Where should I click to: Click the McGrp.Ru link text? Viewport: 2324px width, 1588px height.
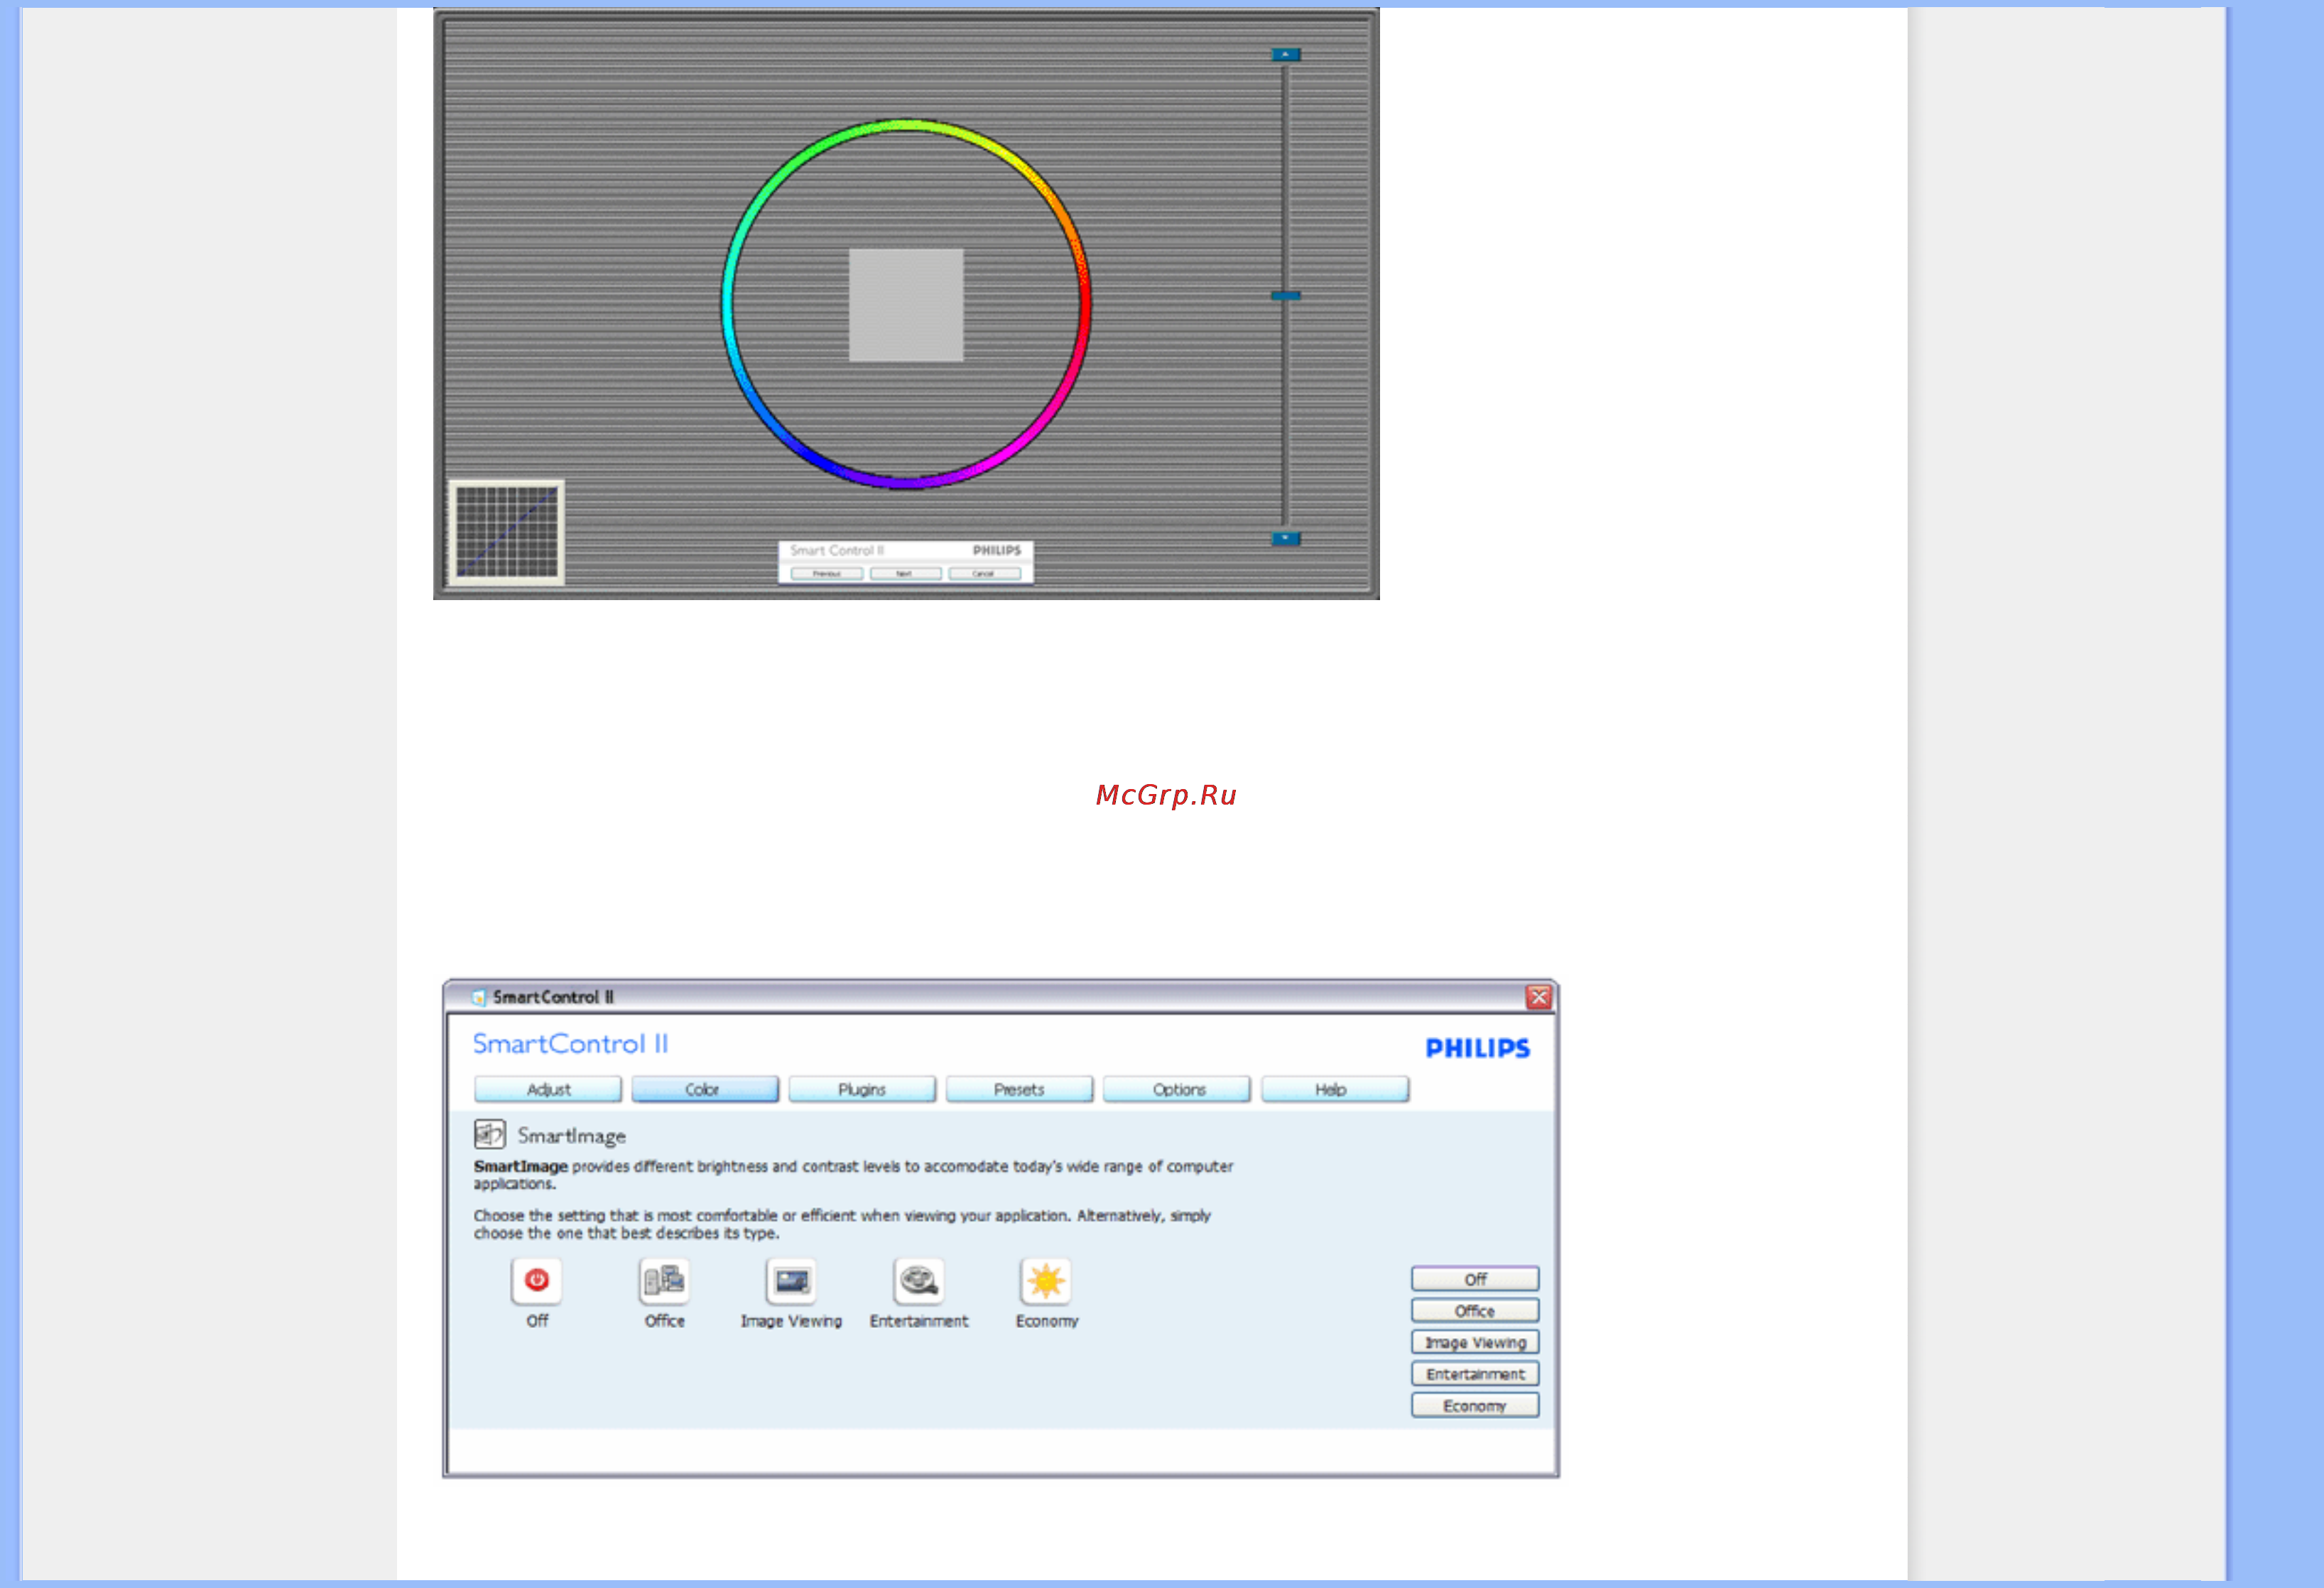[x=1166, y=795]
